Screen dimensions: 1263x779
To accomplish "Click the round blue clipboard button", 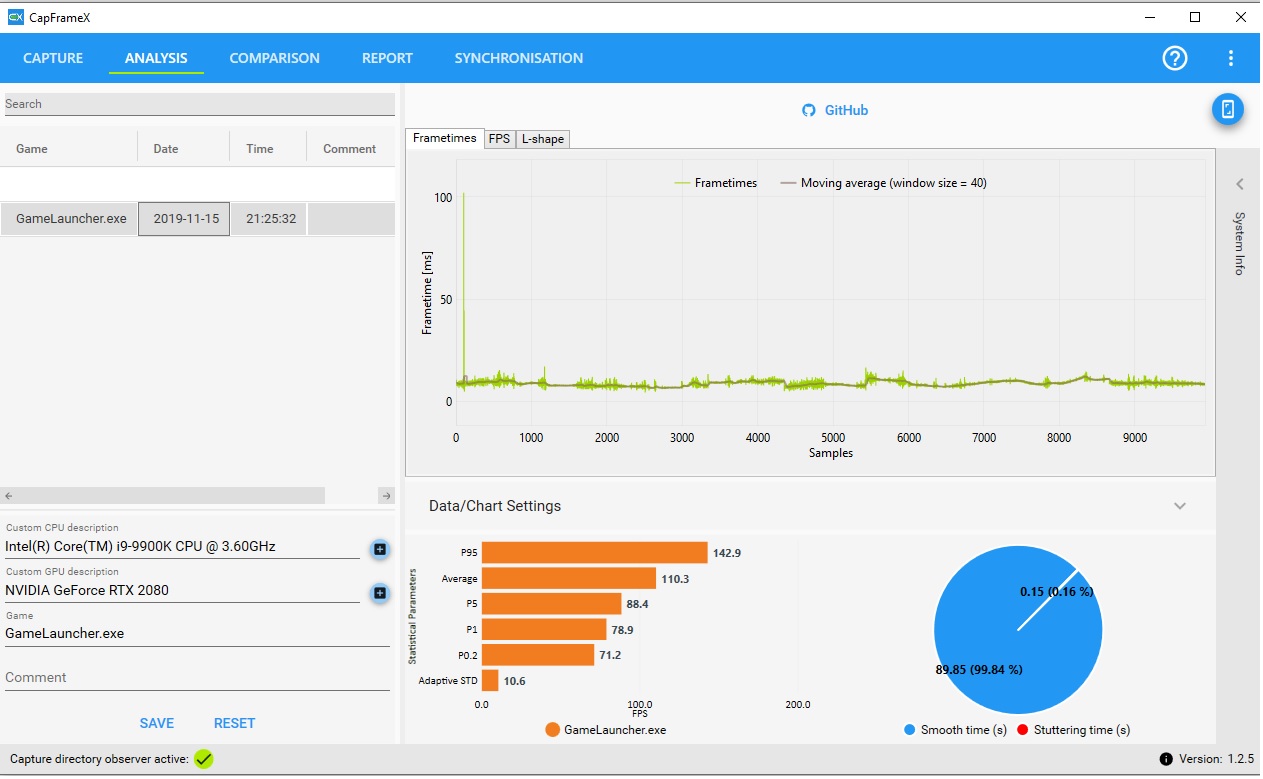I will coord(1228,109).
